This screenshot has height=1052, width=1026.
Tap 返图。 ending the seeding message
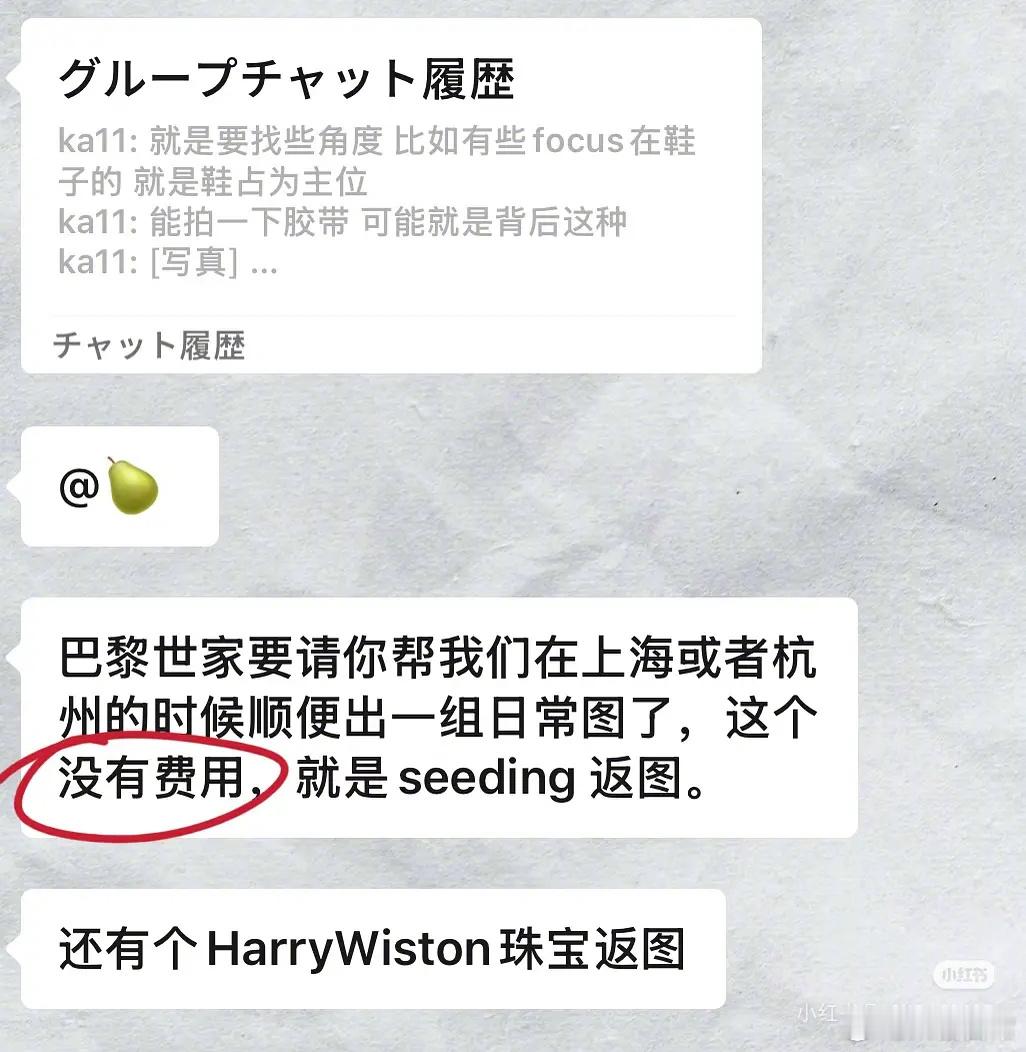(x=647, y=778)
